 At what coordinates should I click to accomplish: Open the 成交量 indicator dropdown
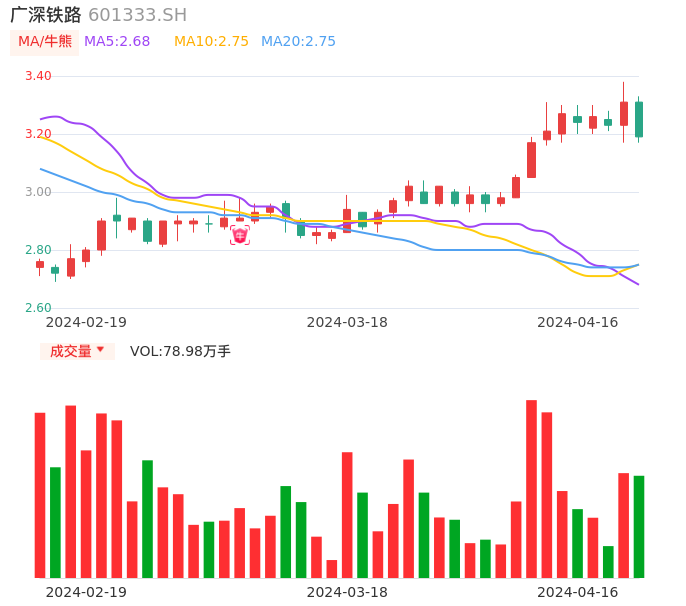click(x=77, y=351)
